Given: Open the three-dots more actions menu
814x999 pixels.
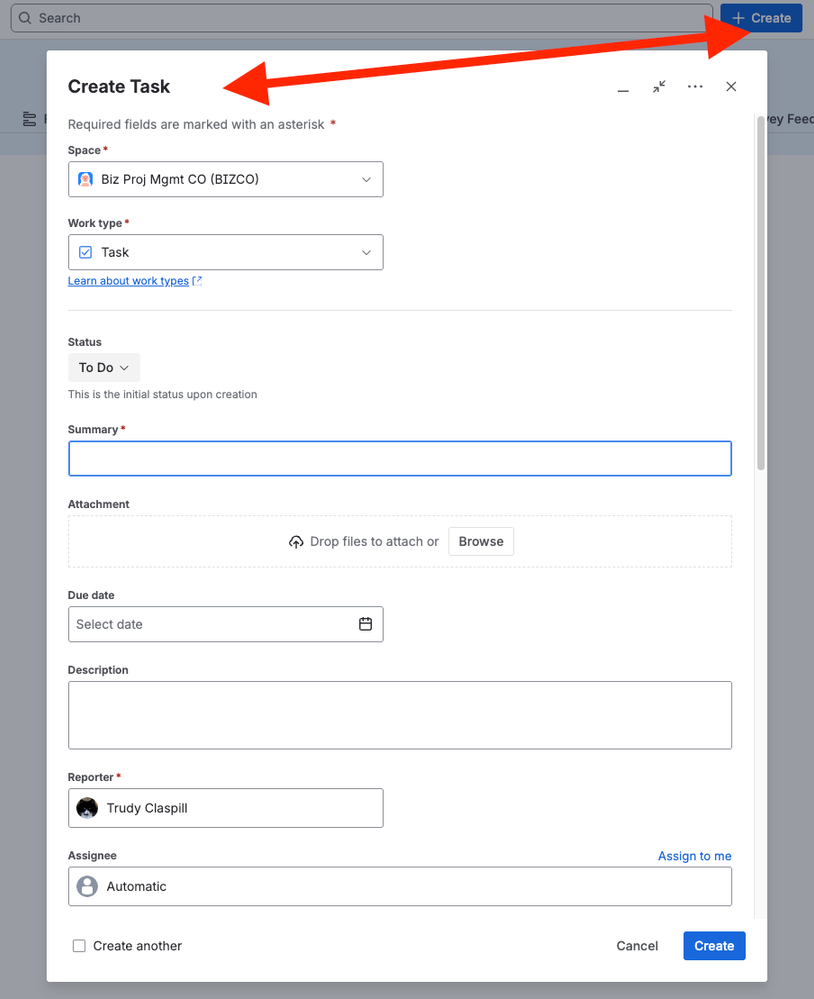Looking at the screenshot, I should click(695, 87).
